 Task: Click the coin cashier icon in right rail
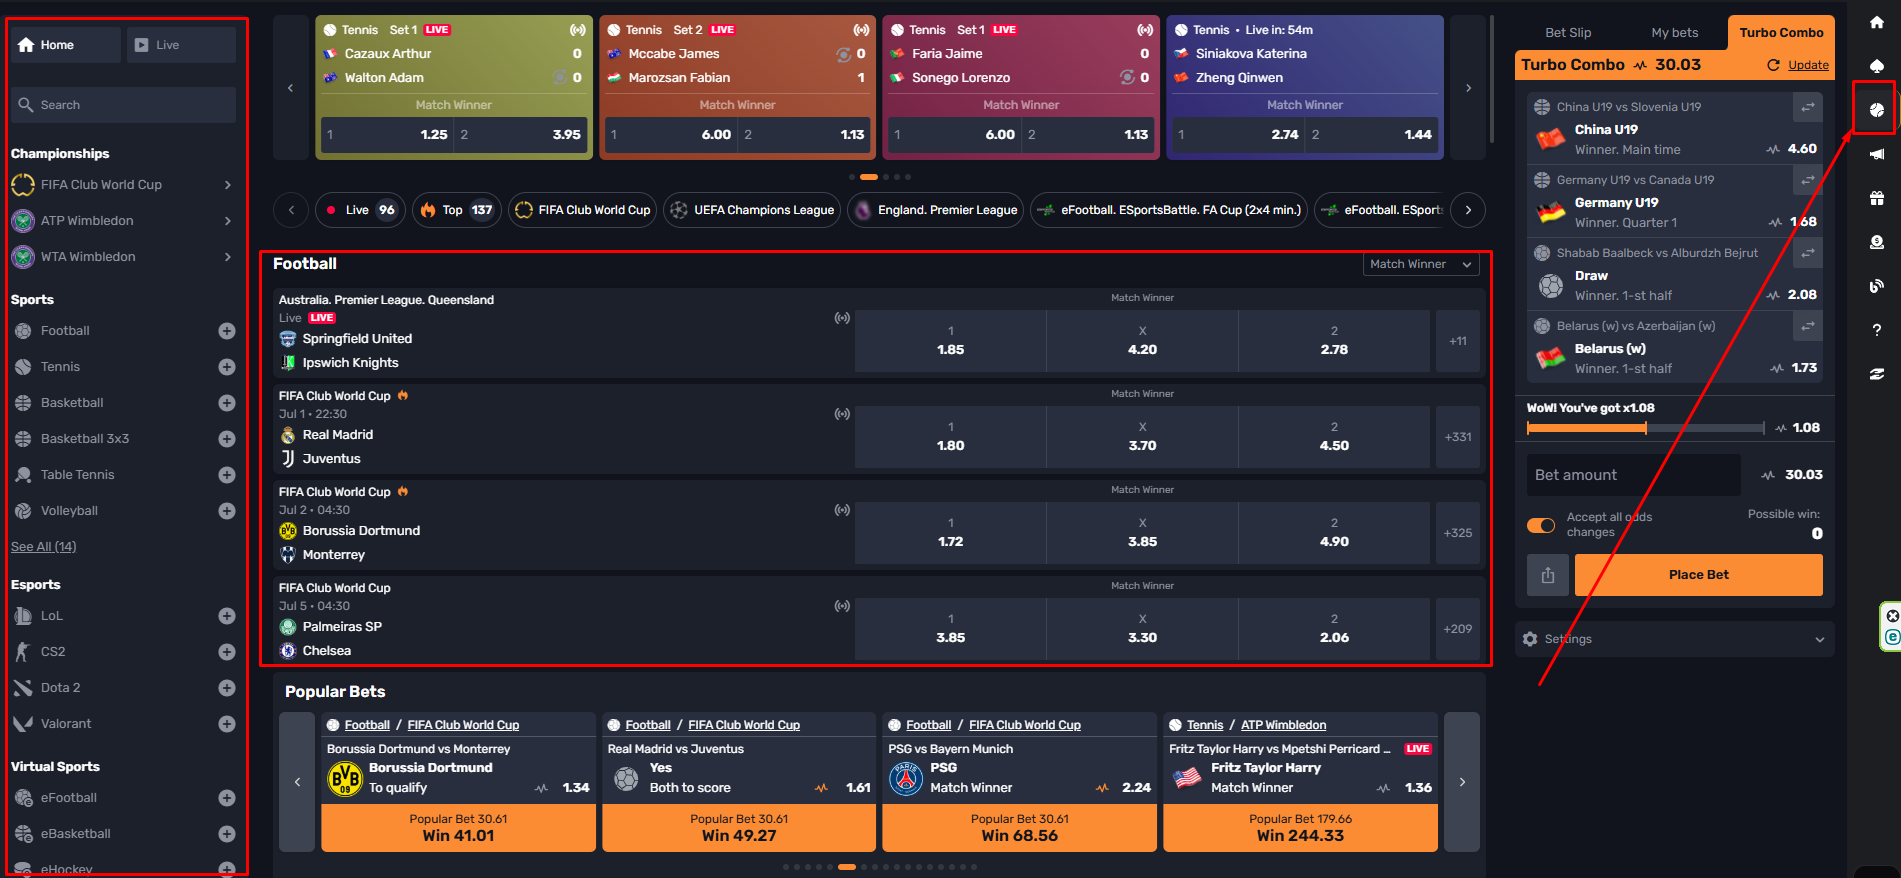(1876, 242)
